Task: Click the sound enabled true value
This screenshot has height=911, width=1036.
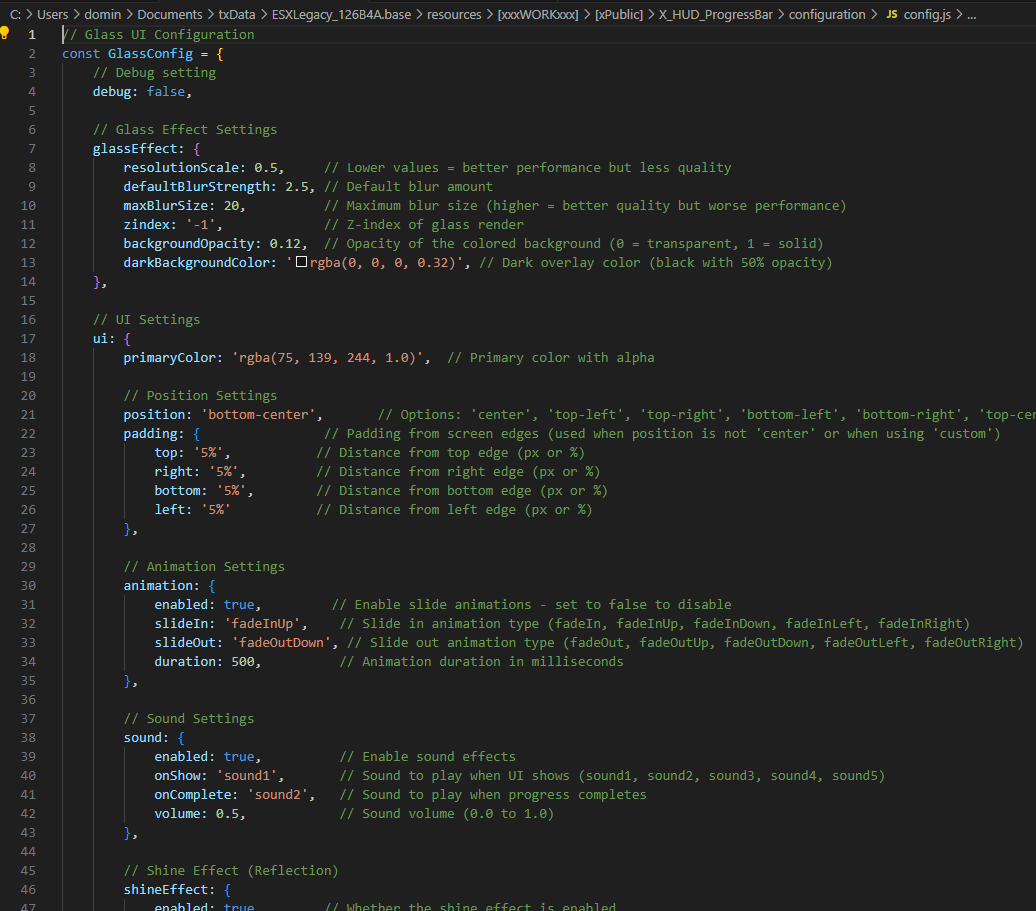Action: click(x=238, y=756)
